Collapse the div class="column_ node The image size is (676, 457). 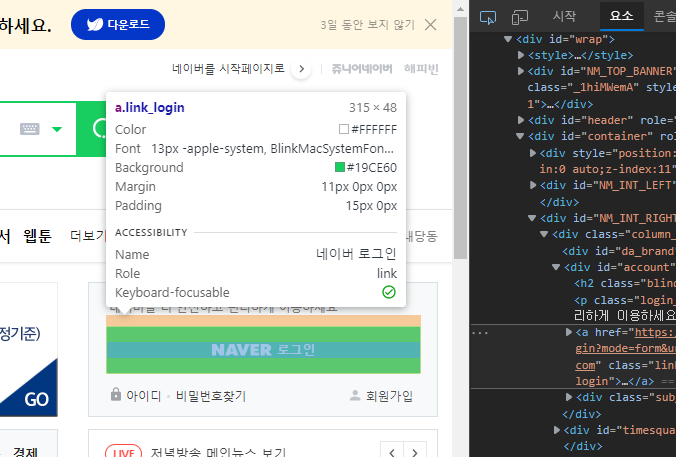click(544, 234)
